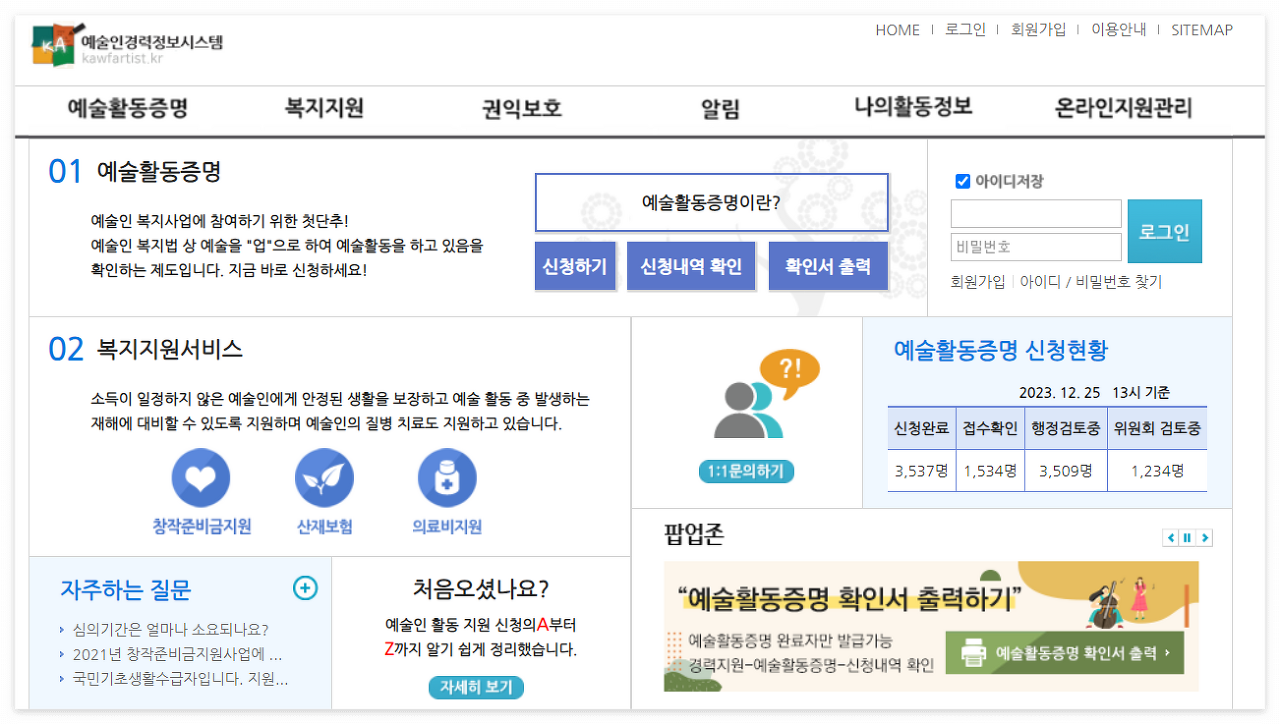Viewport: 1280px width, 724px height.
Task: Click the popup zone banner image
Action: coord(931,626)
